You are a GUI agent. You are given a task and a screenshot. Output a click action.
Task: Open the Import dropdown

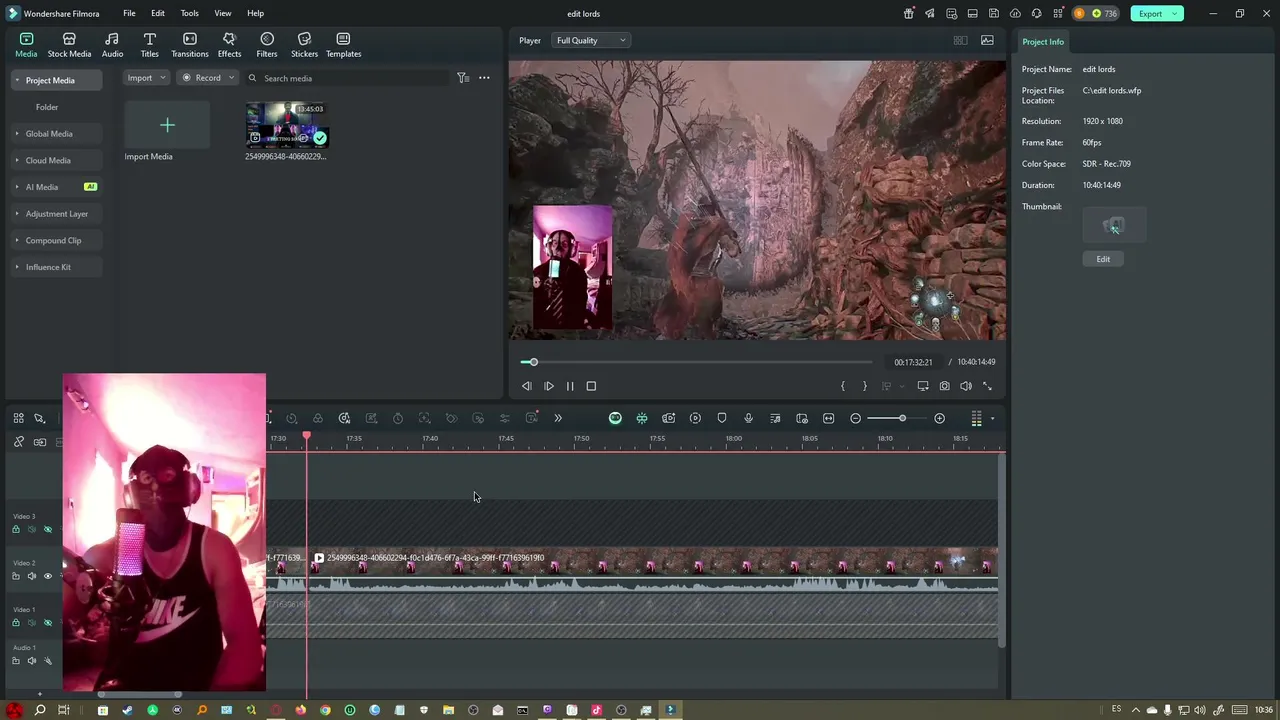(x=146, y=78)
